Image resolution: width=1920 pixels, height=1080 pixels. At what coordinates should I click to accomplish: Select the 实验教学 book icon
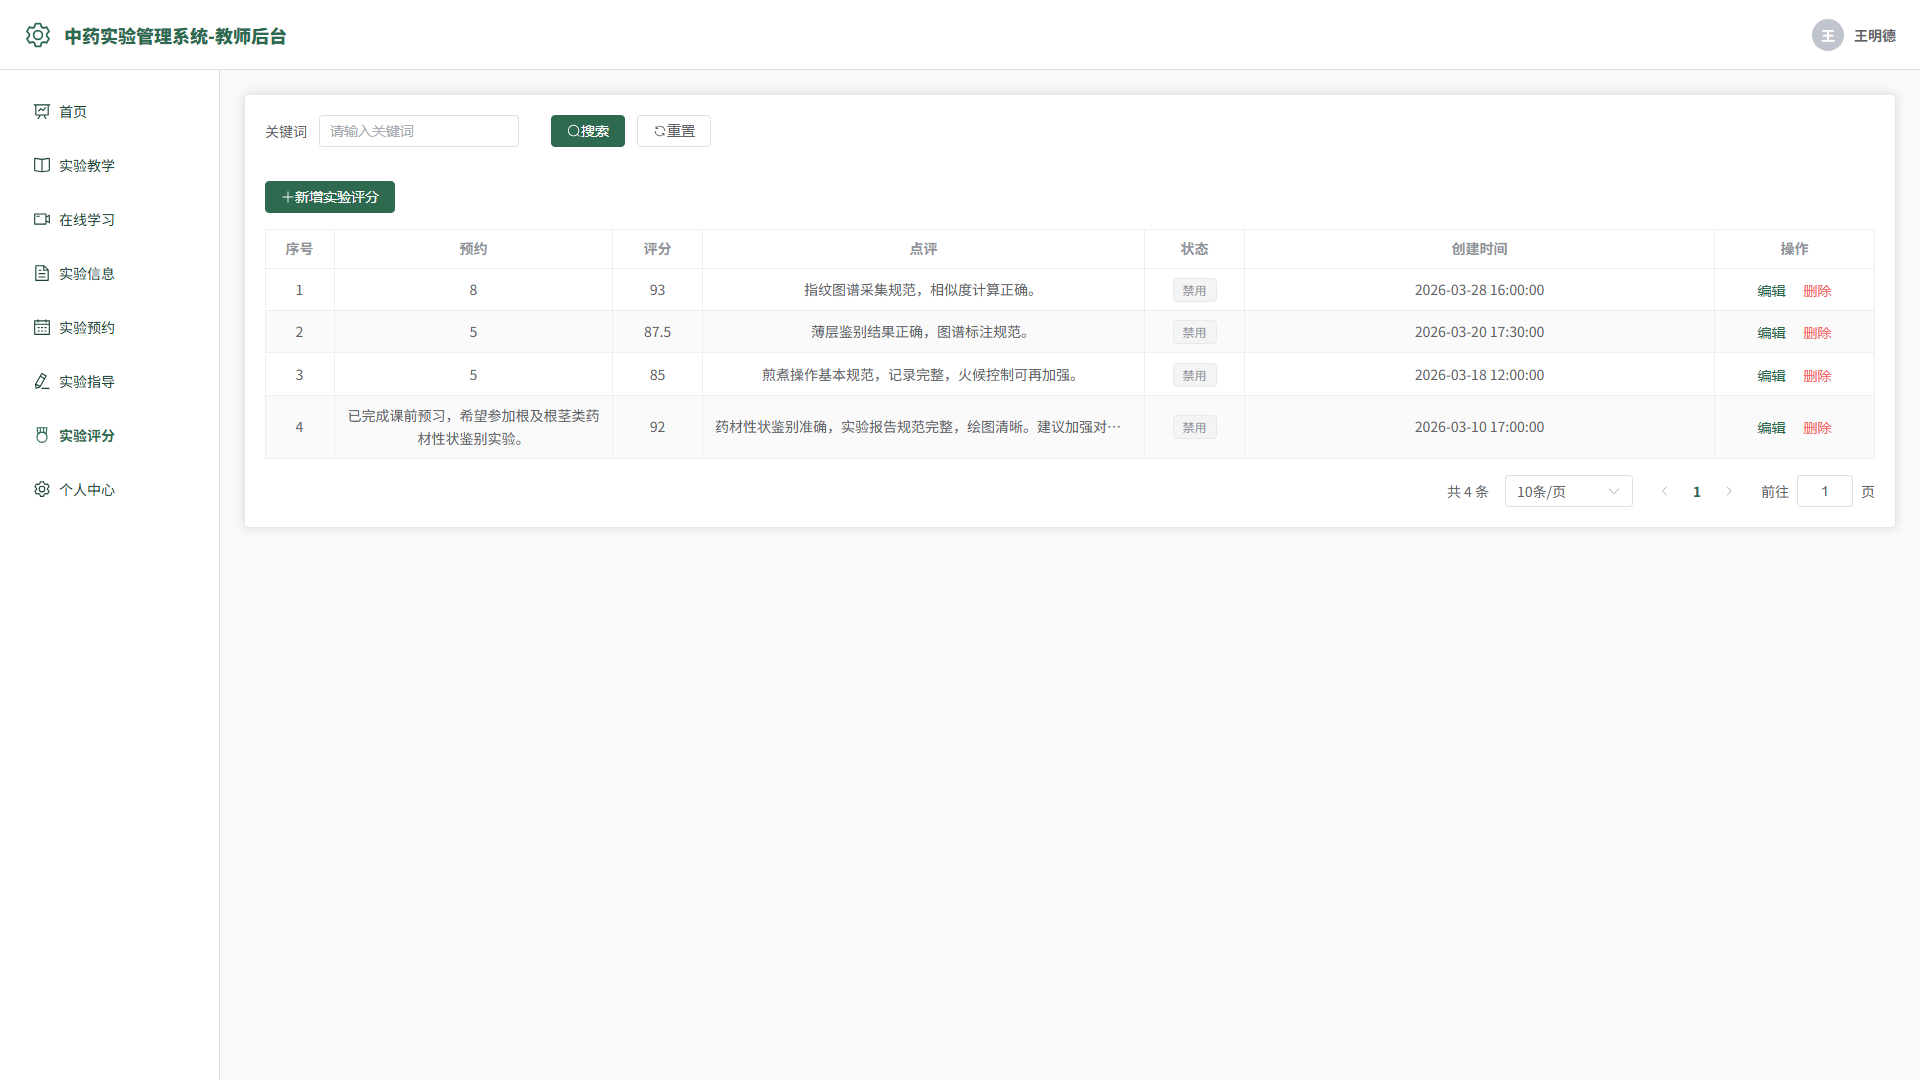point(42,165)
